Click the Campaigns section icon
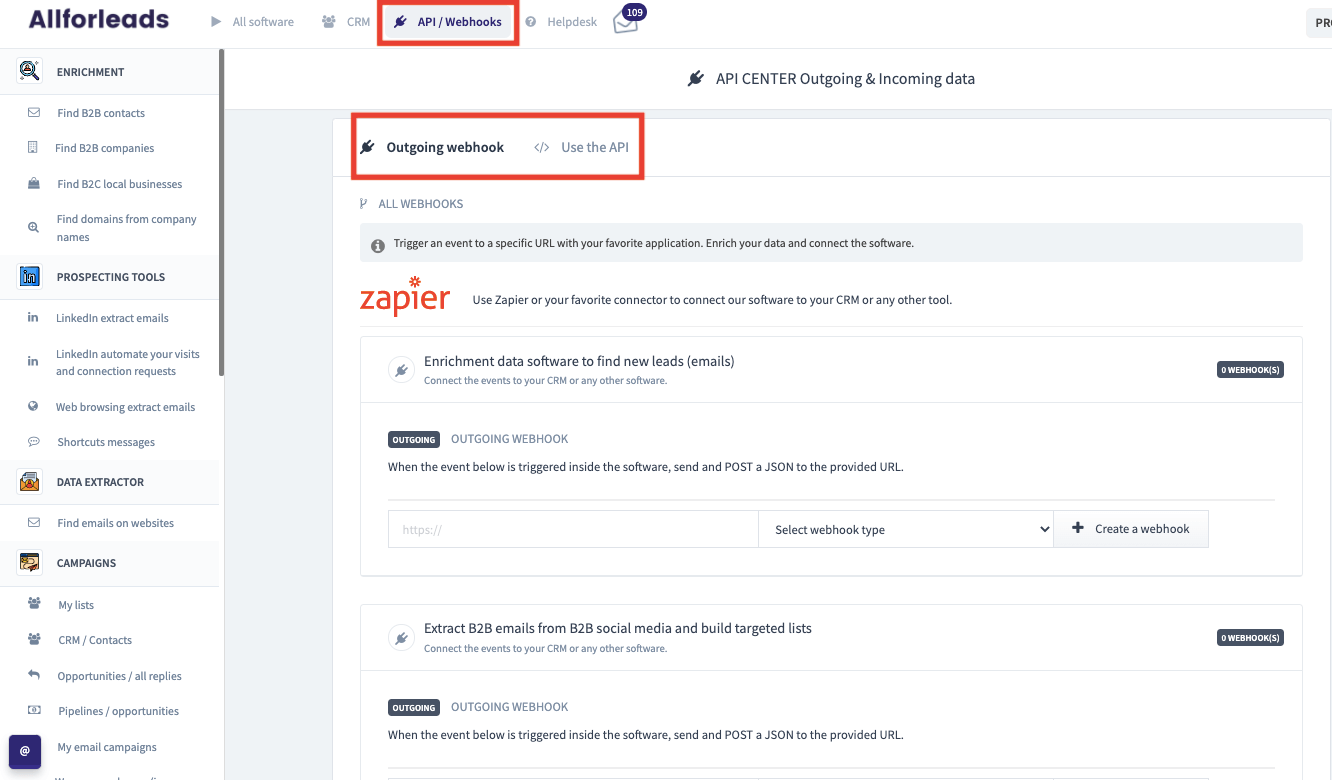The height and width of the screenshot is (780, 1332). click(x=30, y=562)
